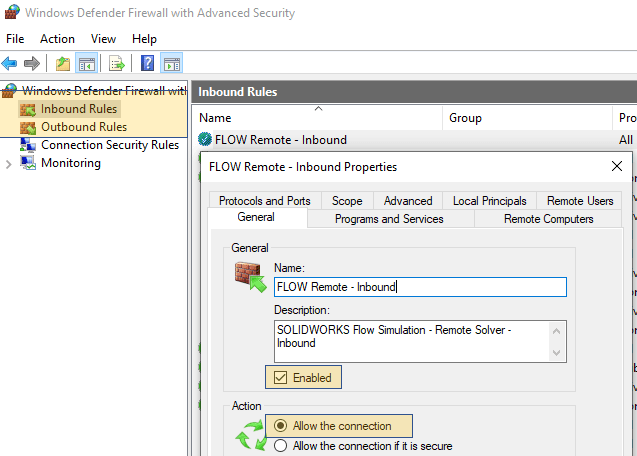Screen dimensions: 637x456
Task: Click the Export List toolbar icon
Action: (x=117, y=64)
